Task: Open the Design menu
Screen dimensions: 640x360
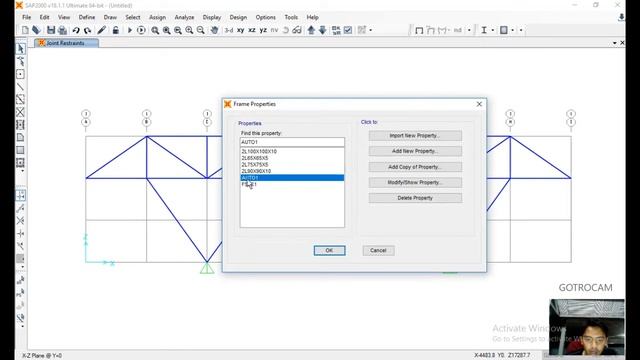Action: pos(238,17)
